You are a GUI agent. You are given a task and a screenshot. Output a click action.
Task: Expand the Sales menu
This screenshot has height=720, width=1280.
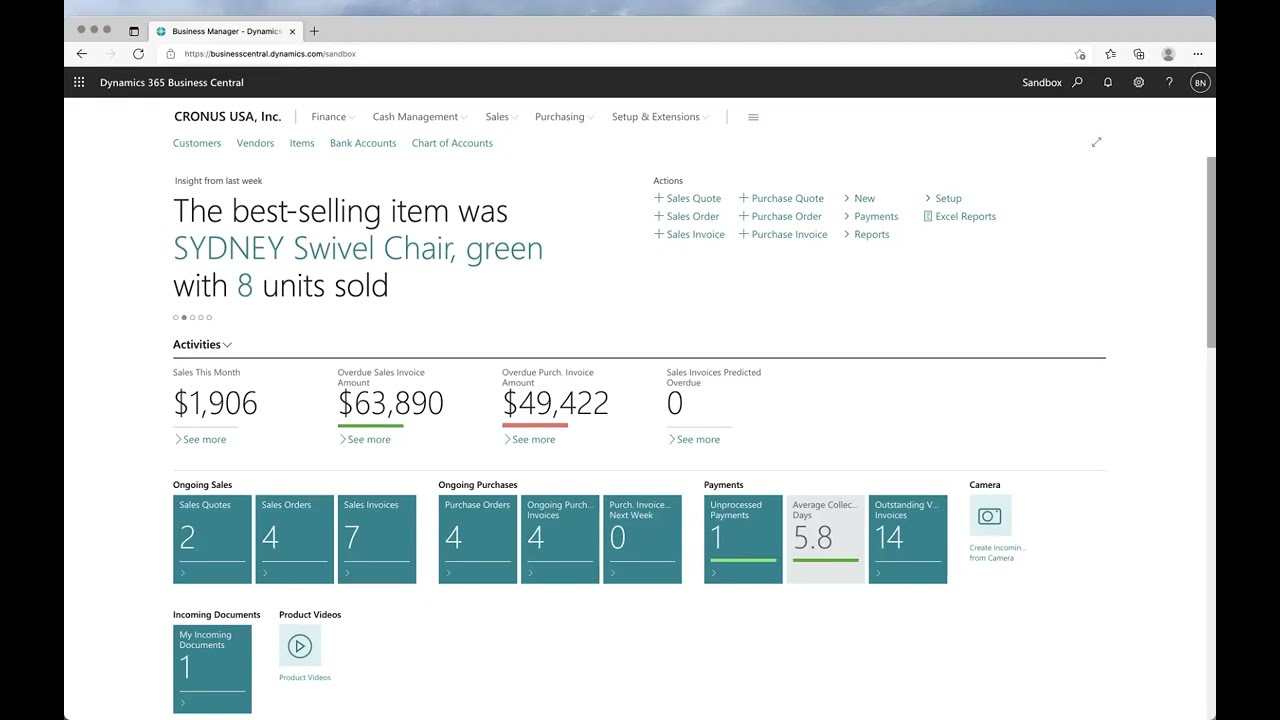coord(501,117)
